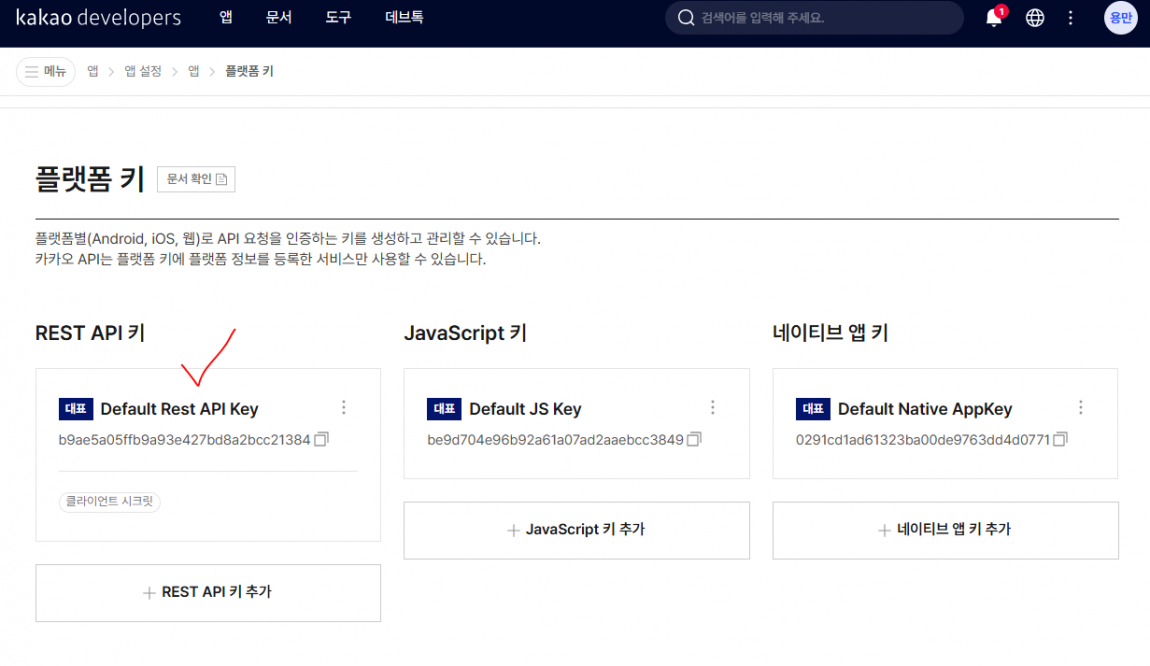Click the 네이티브 앱 키 section heading
Screen dimensions: 1150x666
pyautogui.click(x=830, y=333)
